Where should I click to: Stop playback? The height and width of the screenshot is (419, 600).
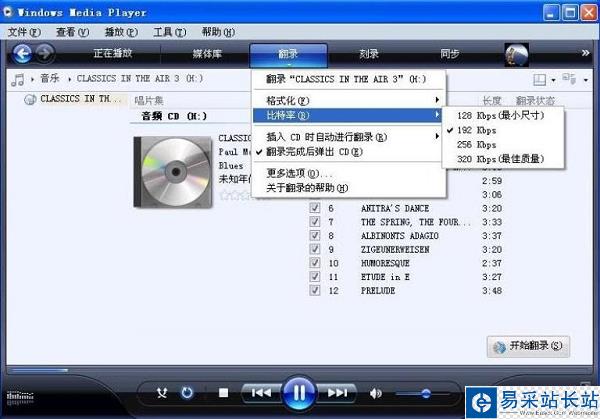point(223,393)
